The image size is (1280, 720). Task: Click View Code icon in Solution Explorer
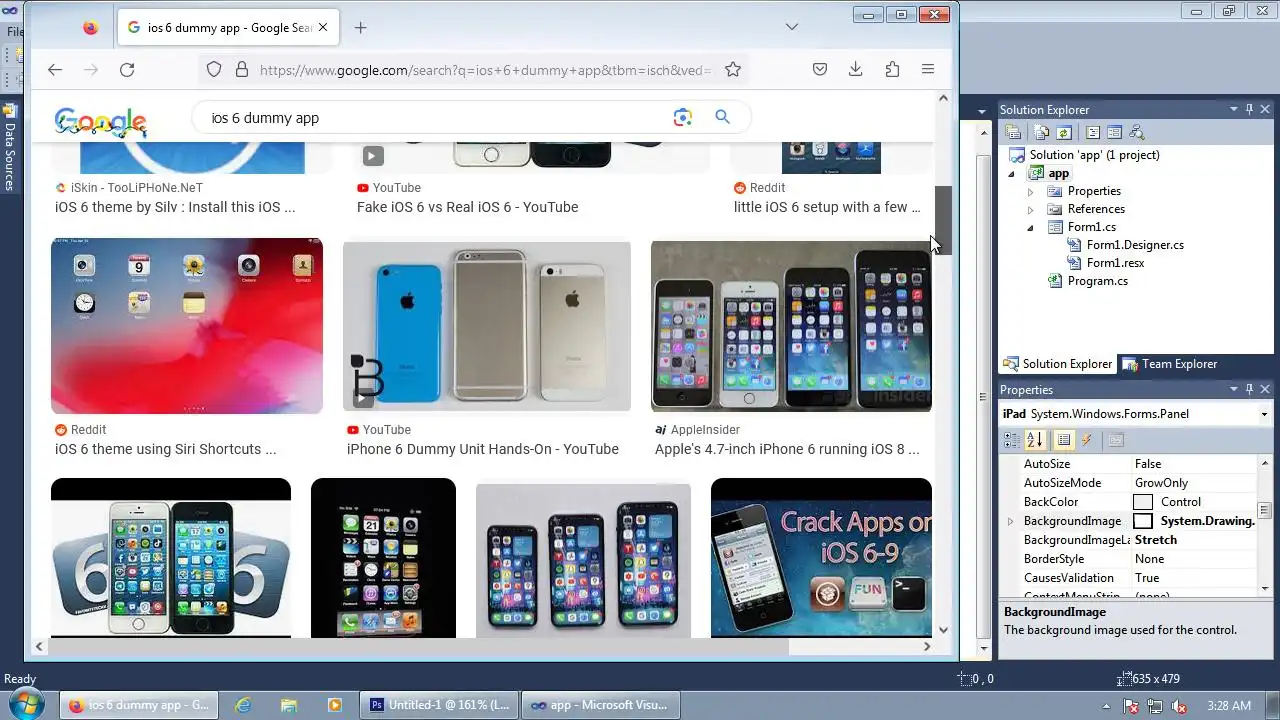click(1093, 132)
